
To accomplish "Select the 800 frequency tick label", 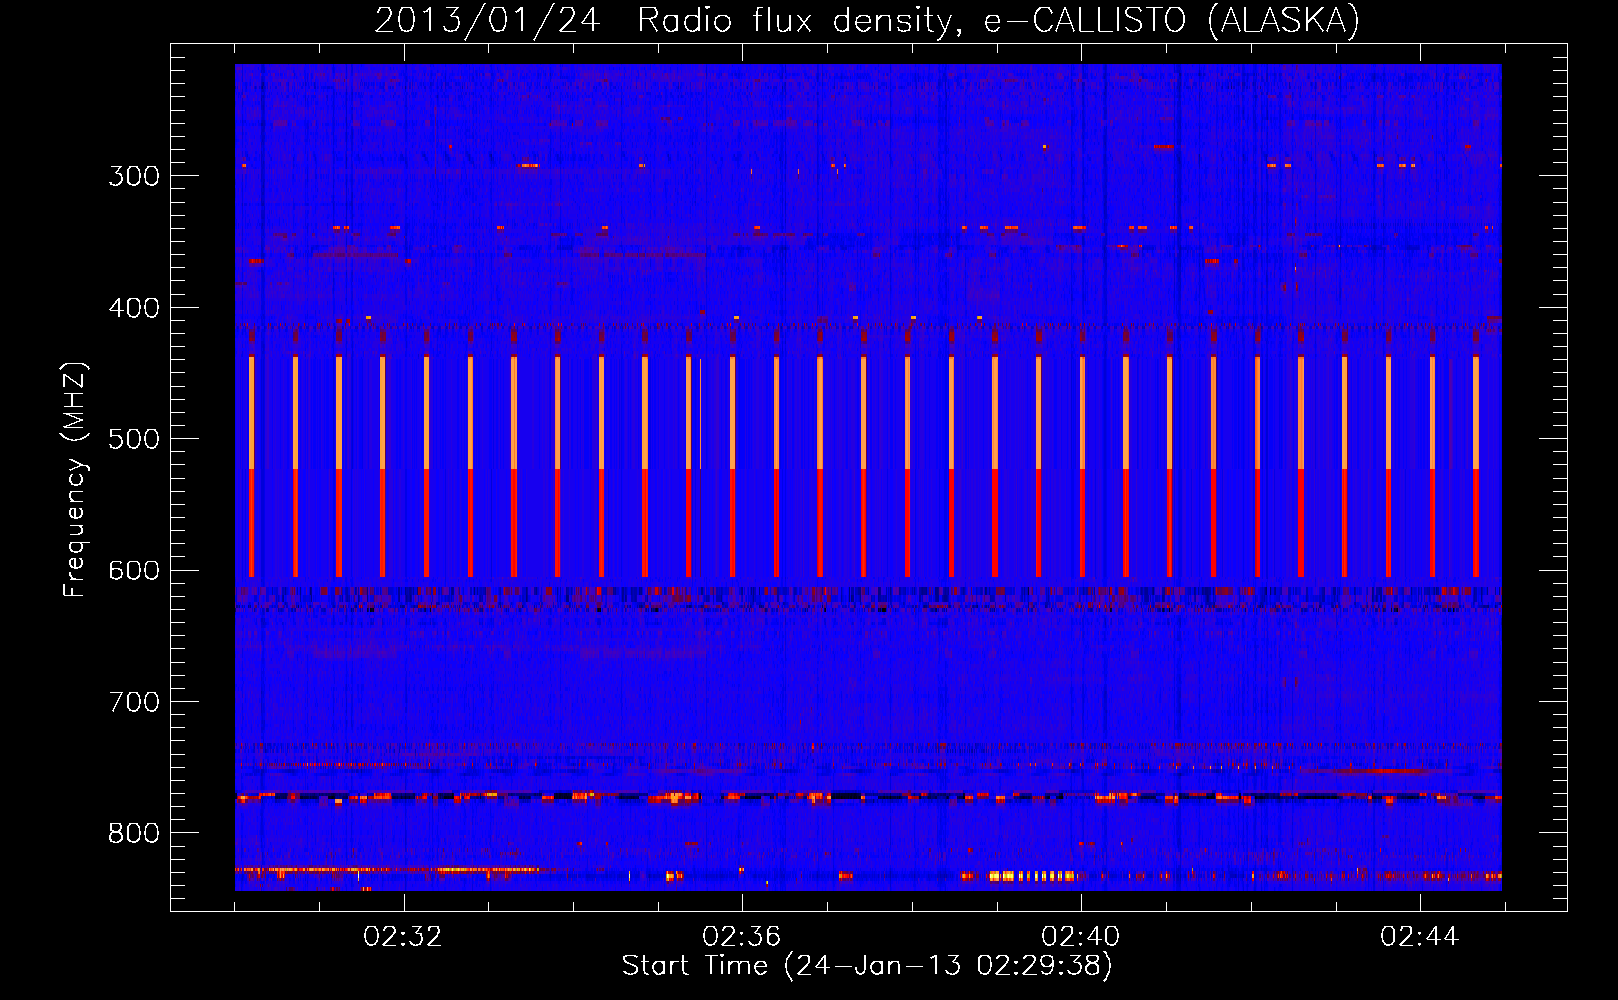I will point(134,834).
